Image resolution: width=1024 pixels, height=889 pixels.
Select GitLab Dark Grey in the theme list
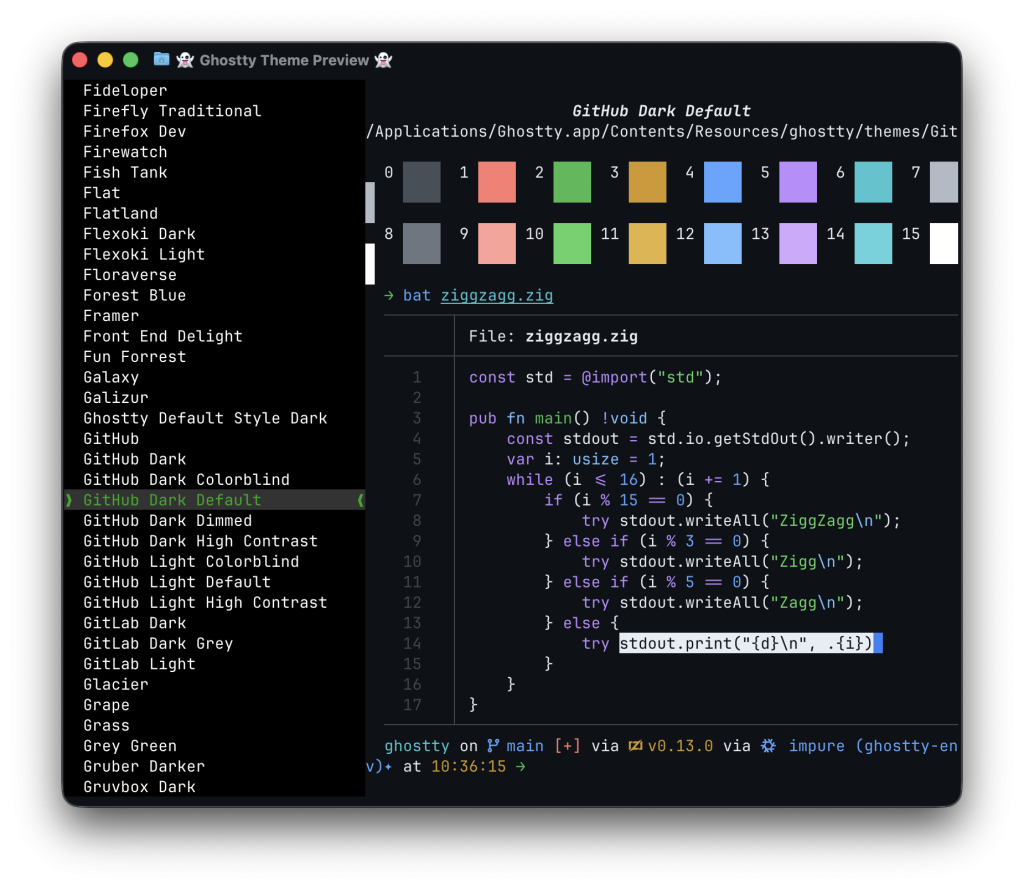pyautogui.click(x=158, y=644)
